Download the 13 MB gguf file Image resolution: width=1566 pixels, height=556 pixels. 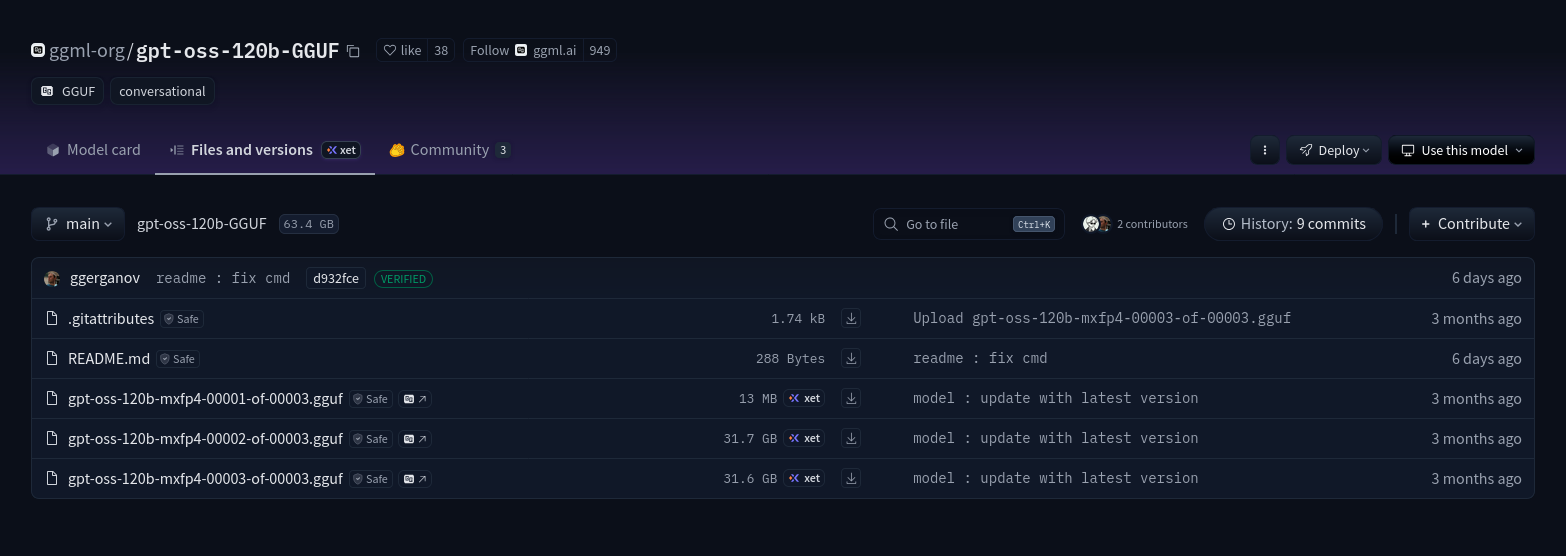851,398
